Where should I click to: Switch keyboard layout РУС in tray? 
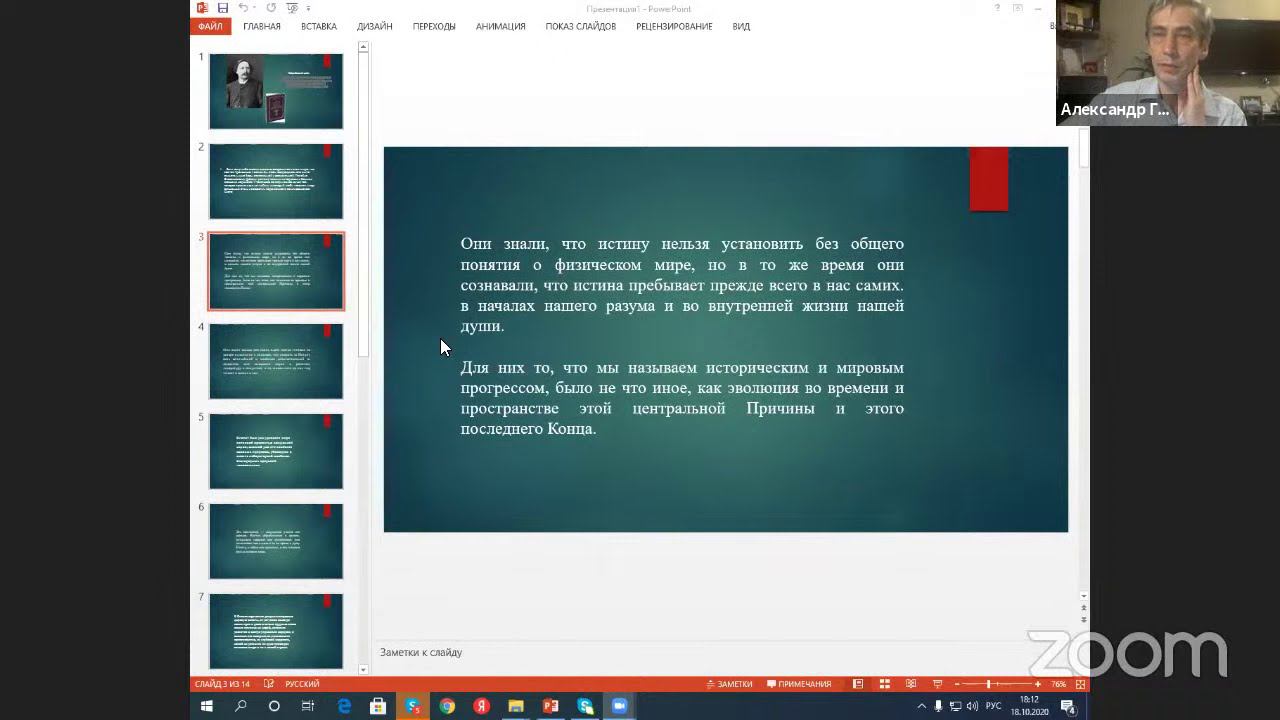coord(993,706)
